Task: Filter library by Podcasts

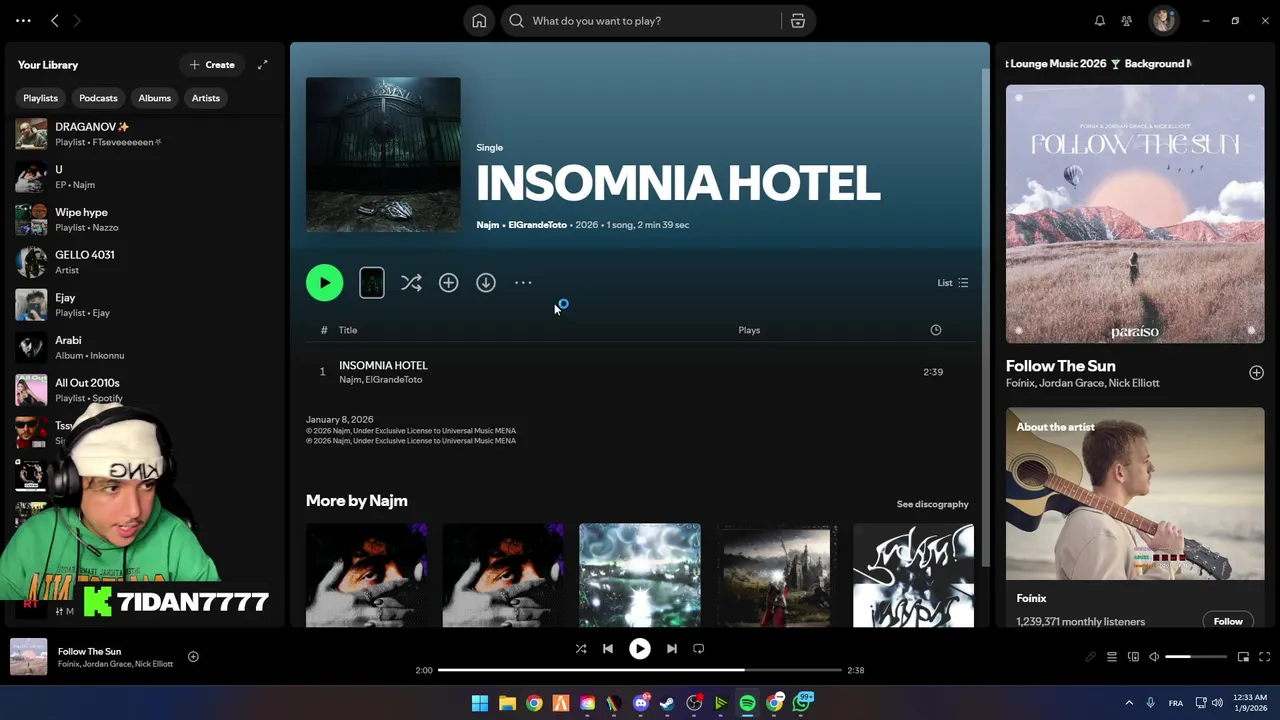Action: pos(98,98)
